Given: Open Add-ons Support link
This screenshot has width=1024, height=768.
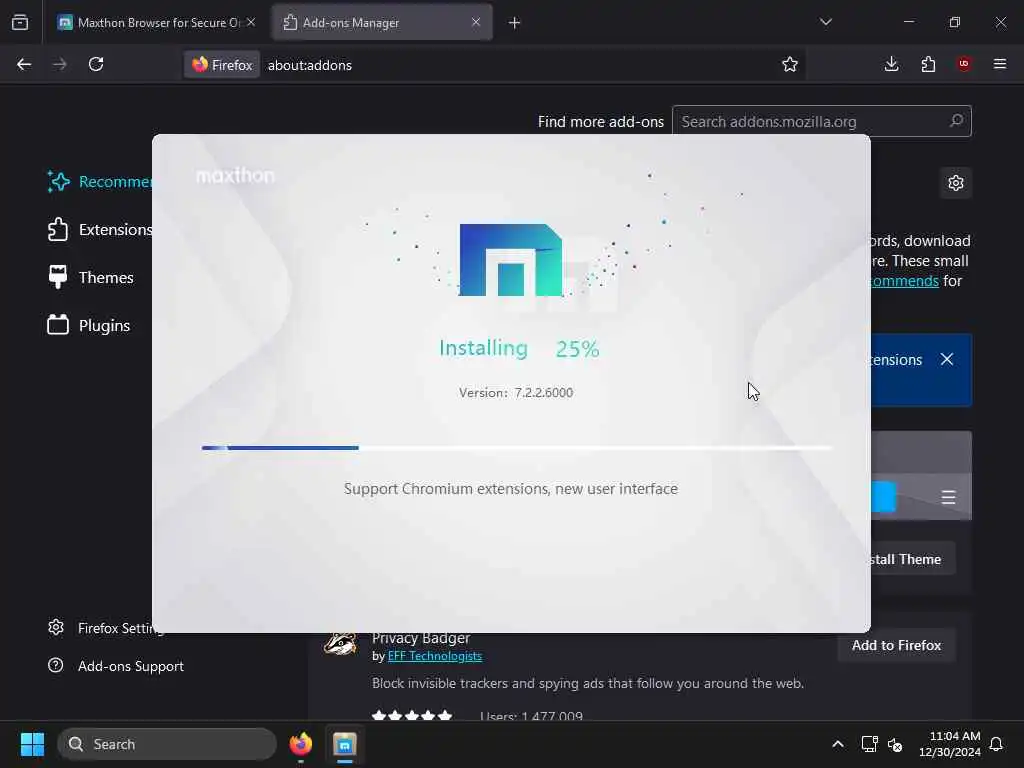Looking at the screenshot, I should (x=116, y=666).
